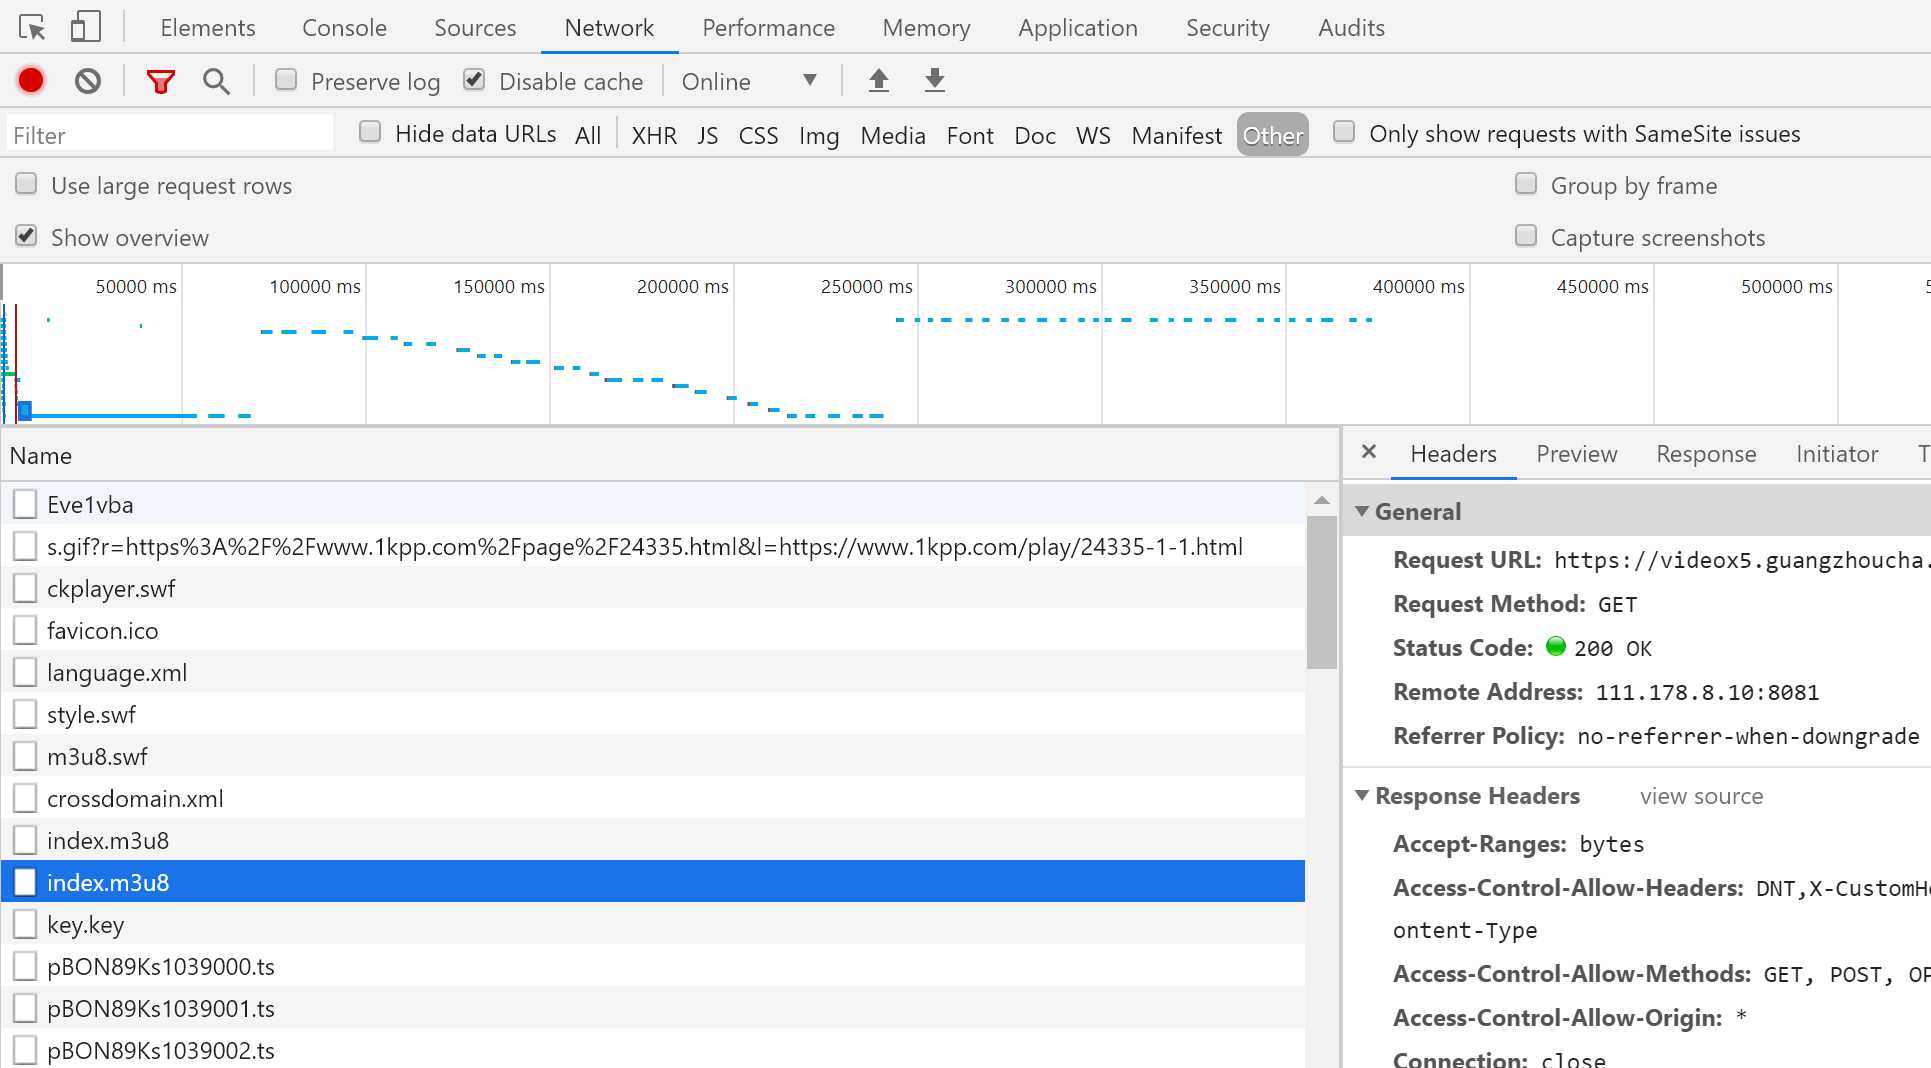Filter requests by XHR type
This screenshot has height=1068, width=1931.
click(654, 135)
